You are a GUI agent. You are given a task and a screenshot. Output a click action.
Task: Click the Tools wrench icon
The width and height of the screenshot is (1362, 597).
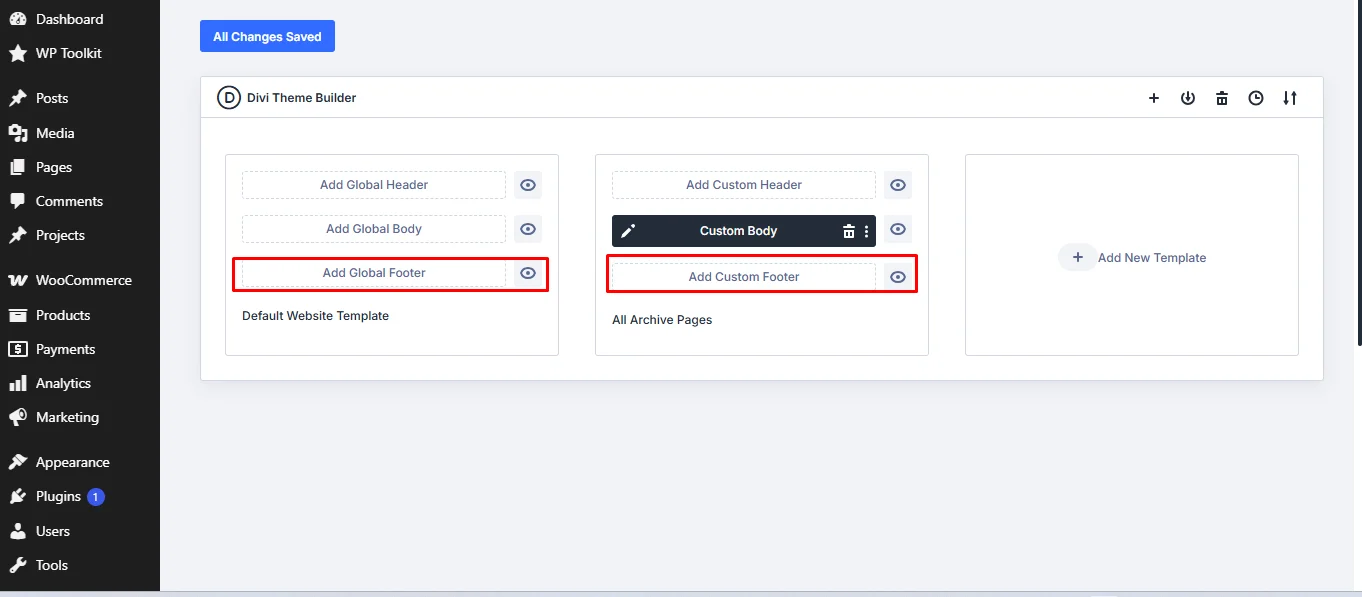[x=17, y=565]
